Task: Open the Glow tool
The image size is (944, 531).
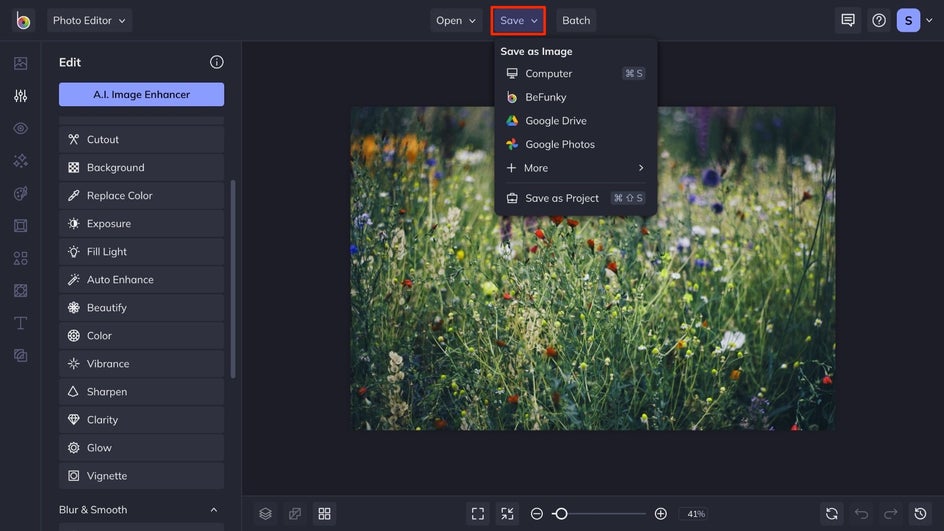Action: pos(141,448)
